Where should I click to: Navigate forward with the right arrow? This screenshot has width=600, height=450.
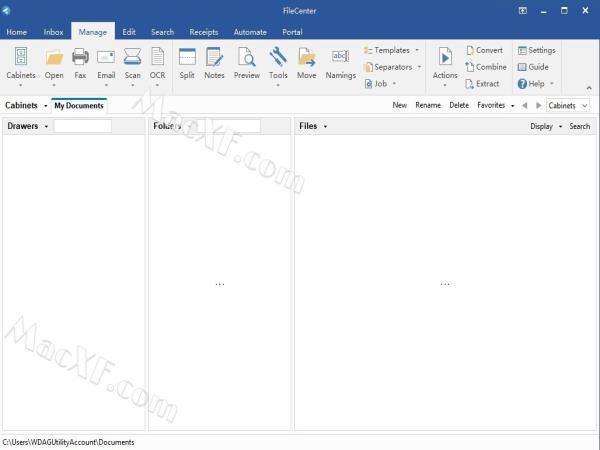click(538, 105)
